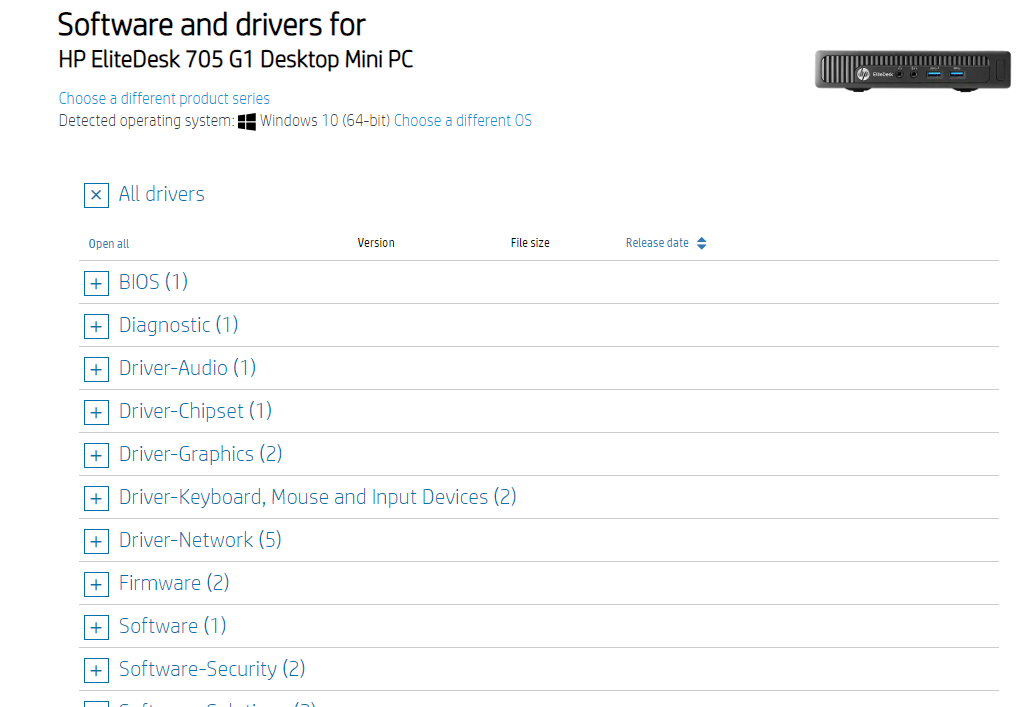Expand the Diagnostic (1) category

click(x=96, y=326)
